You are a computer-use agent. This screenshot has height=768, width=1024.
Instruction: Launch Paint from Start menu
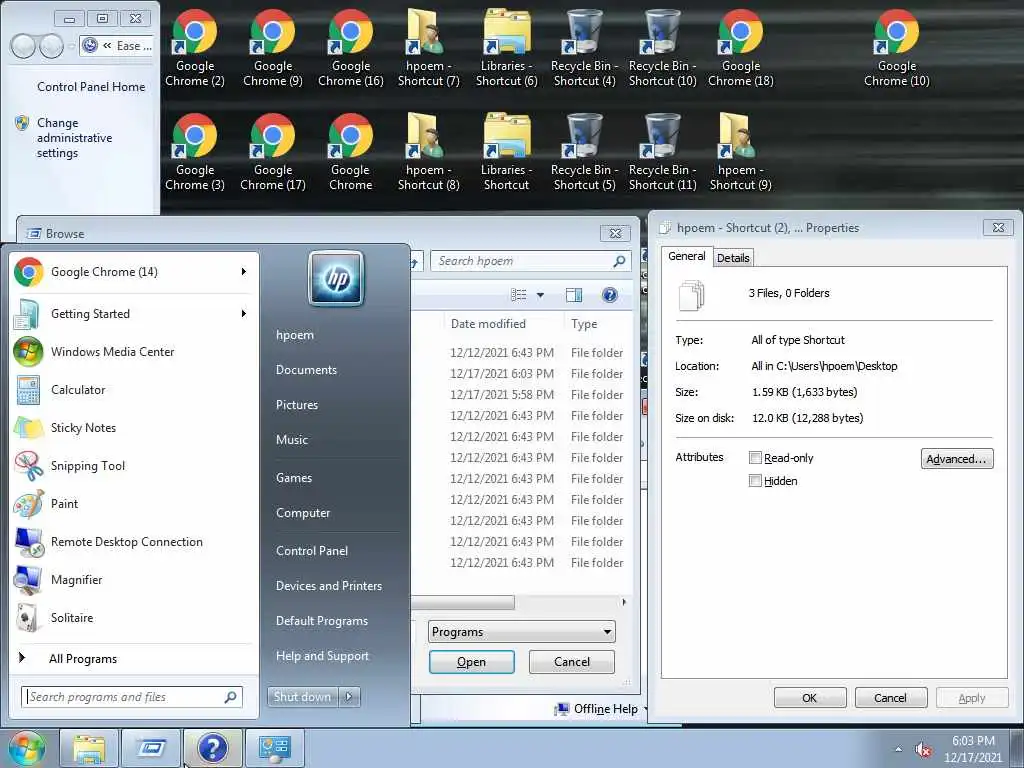coord(134,504)
